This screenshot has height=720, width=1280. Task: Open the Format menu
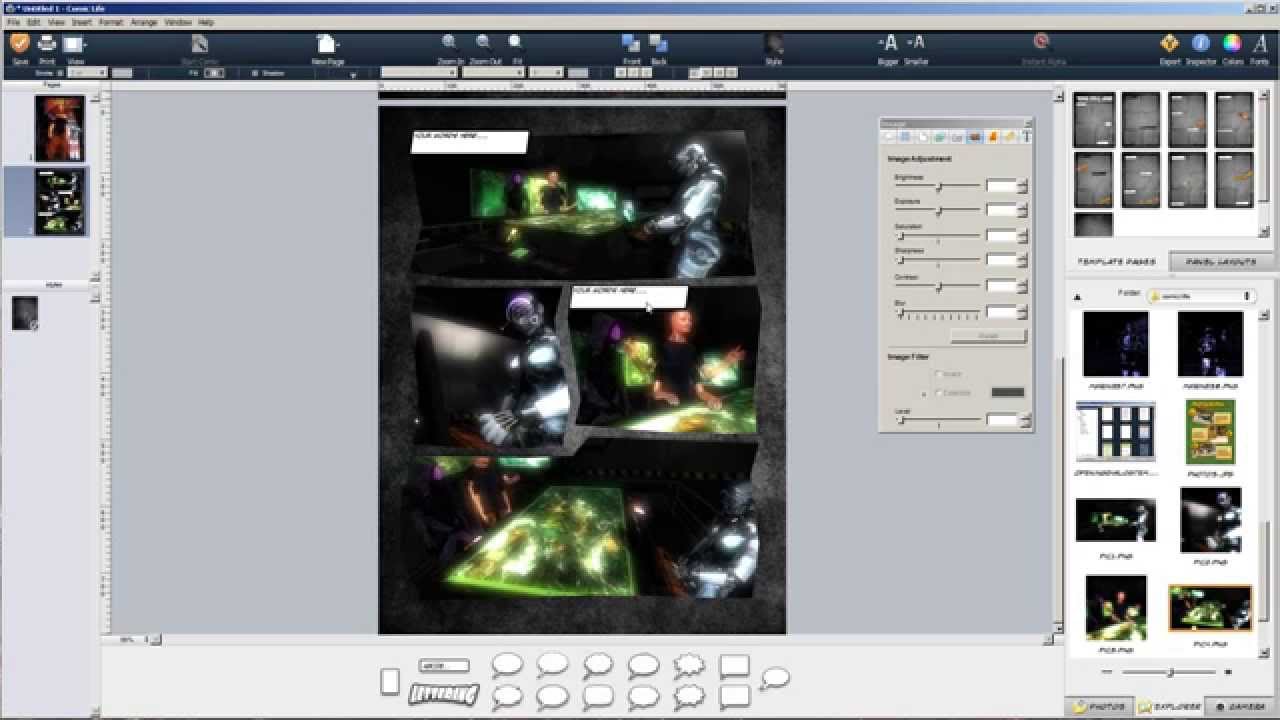(x=111, y=22)
